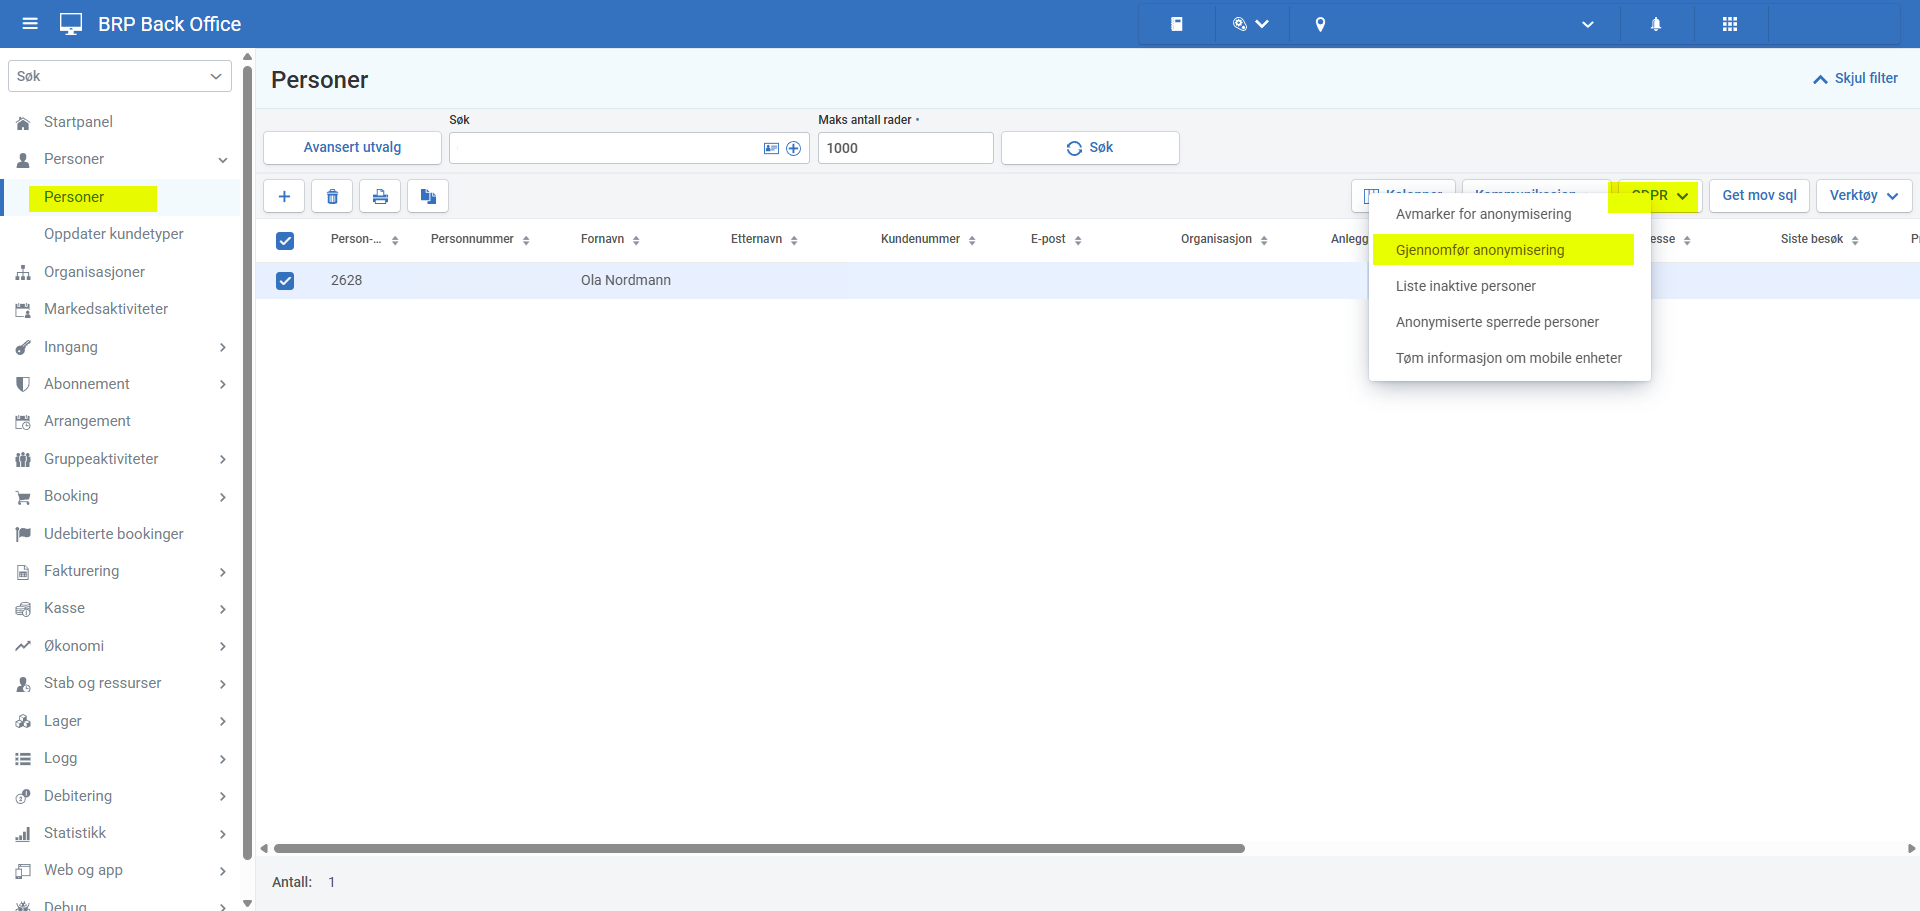
Task: Open the notifications bell in top bar
Action: (x=1656, y=24)
